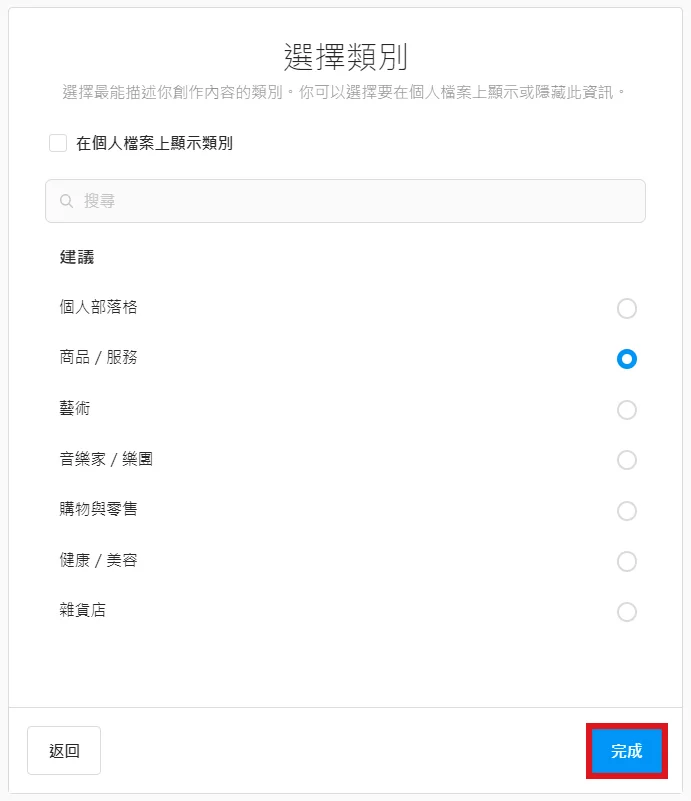
Task: Pick the 音樂家 / 樂團 radio button
Action: click(627, 460)
